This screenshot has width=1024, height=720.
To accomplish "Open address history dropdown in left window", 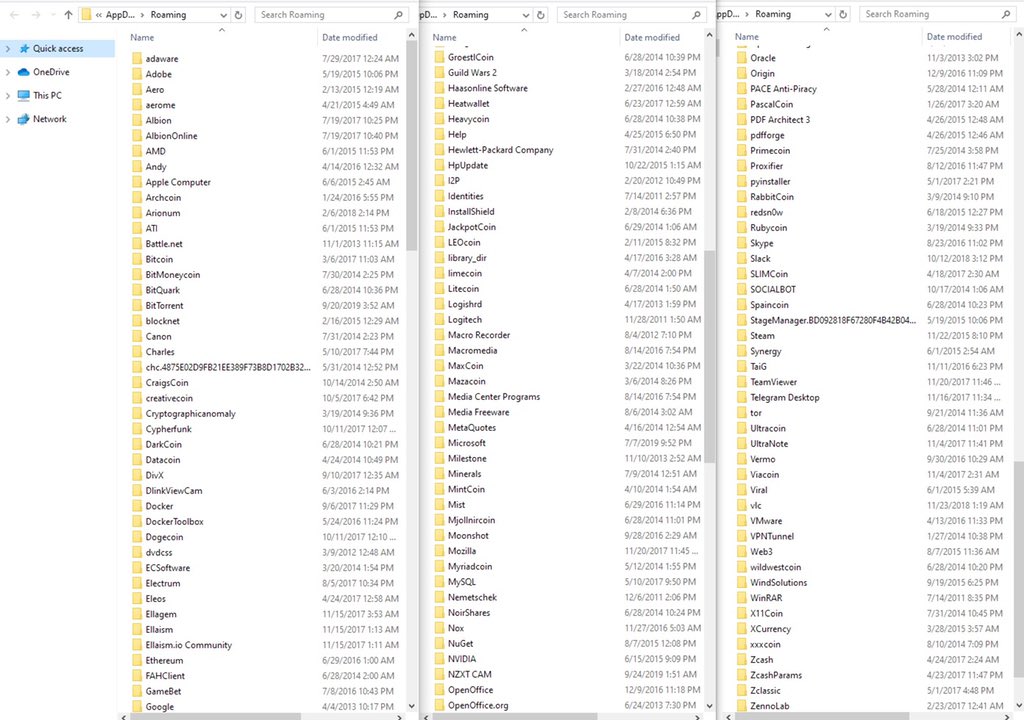I will point(223,14).
